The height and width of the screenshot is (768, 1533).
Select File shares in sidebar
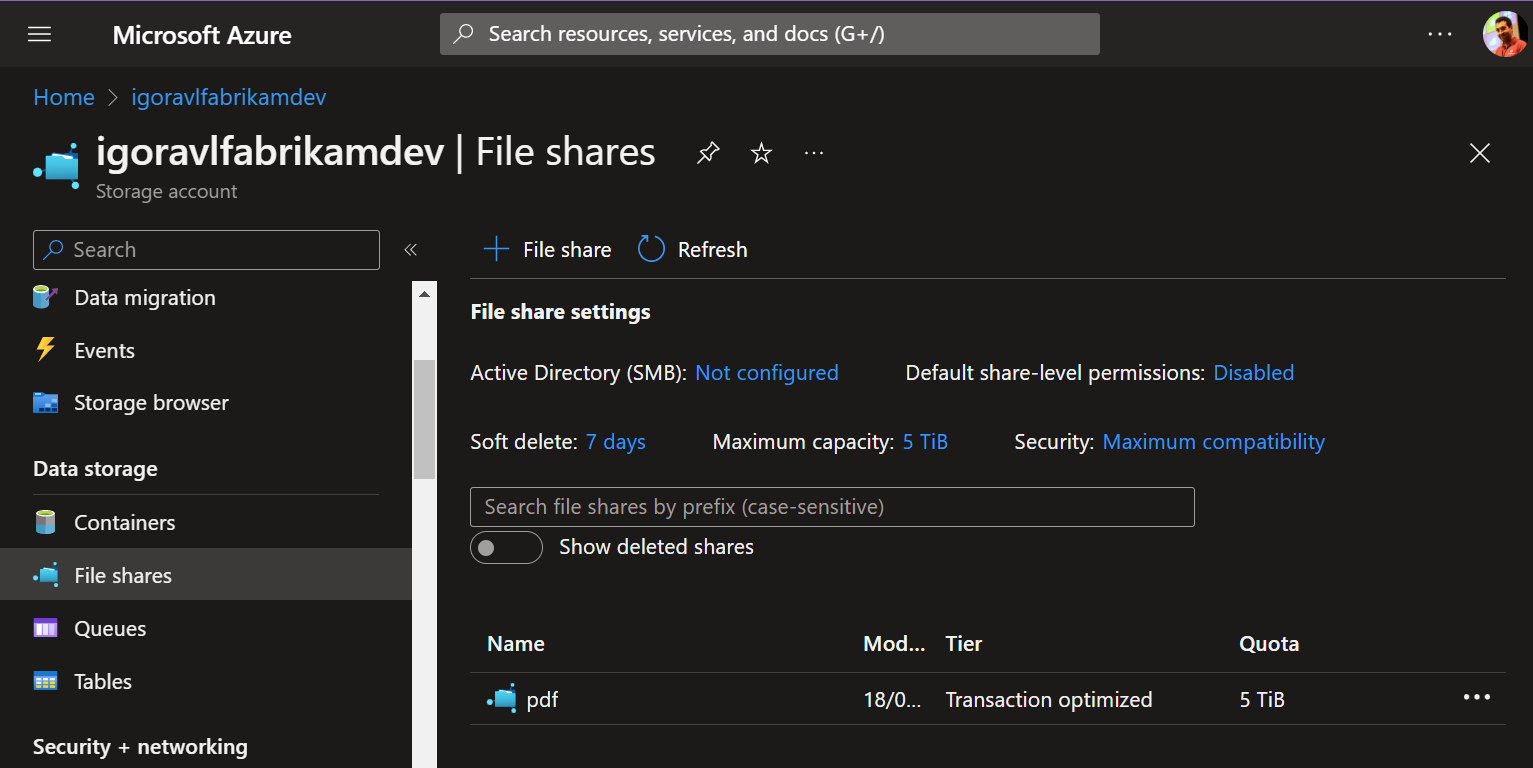[206, 575]
